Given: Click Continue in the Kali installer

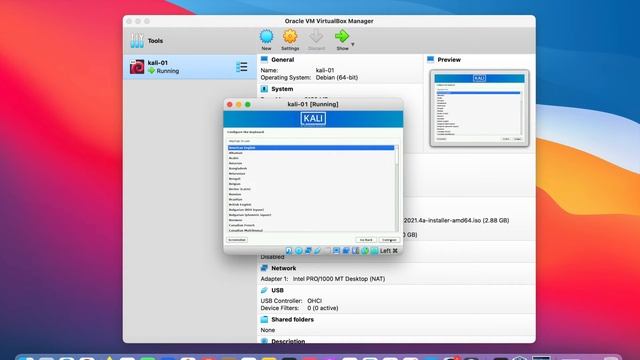Looking at the screenshot, I should pyautogui.click(x=389, y=240).
